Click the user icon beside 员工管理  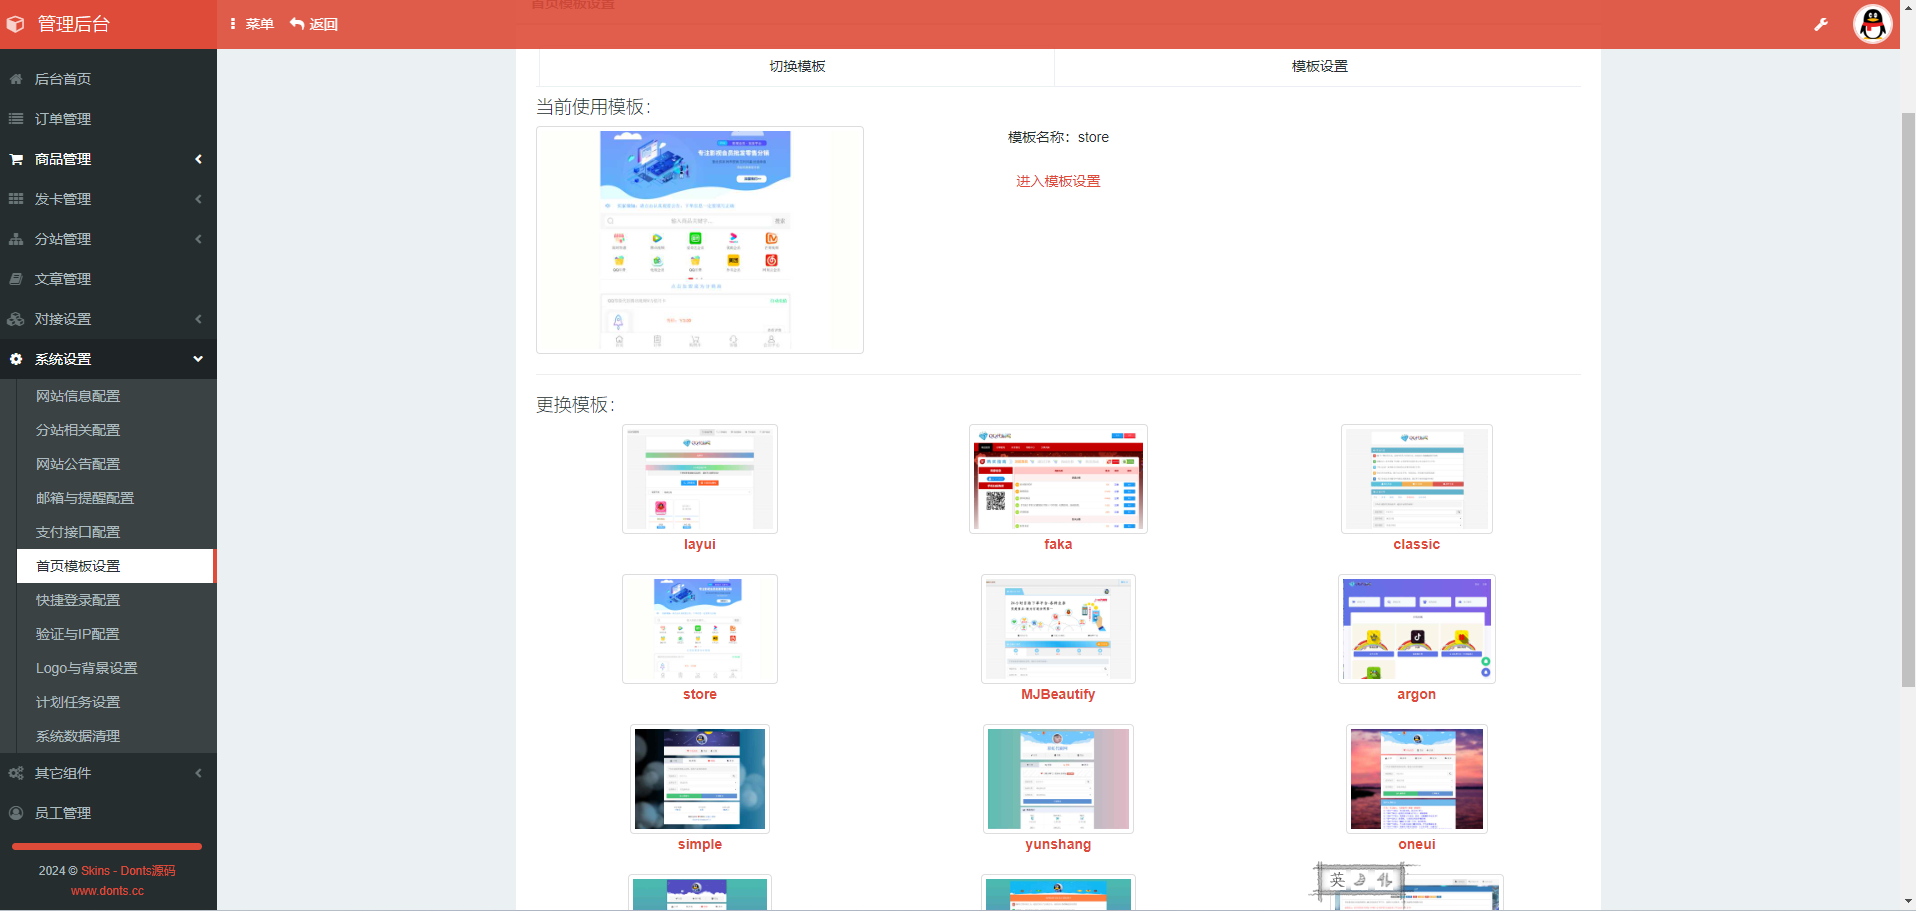pyautogui.click(x=16, y=813)
